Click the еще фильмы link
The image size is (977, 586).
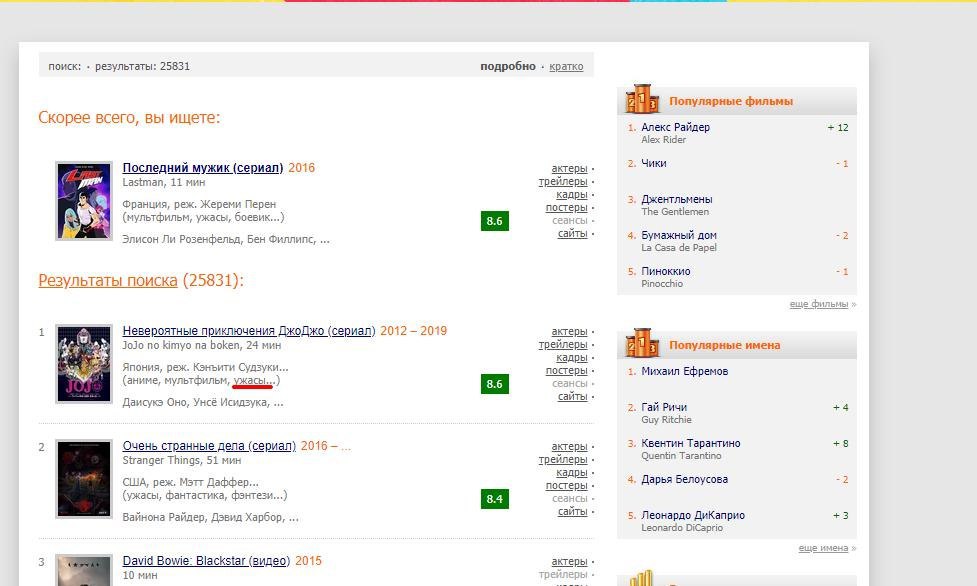coord(819,304)
